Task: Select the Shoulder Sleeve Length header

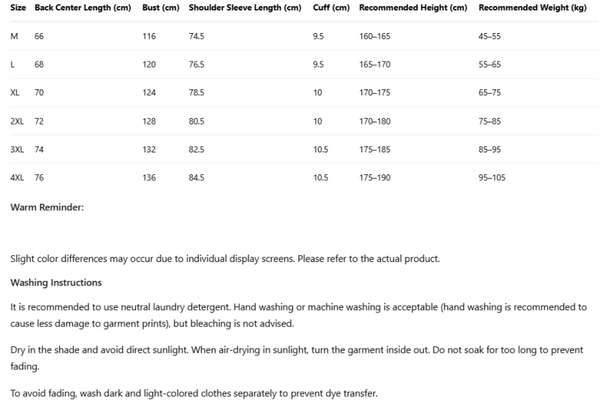Action: coord(244,7)
